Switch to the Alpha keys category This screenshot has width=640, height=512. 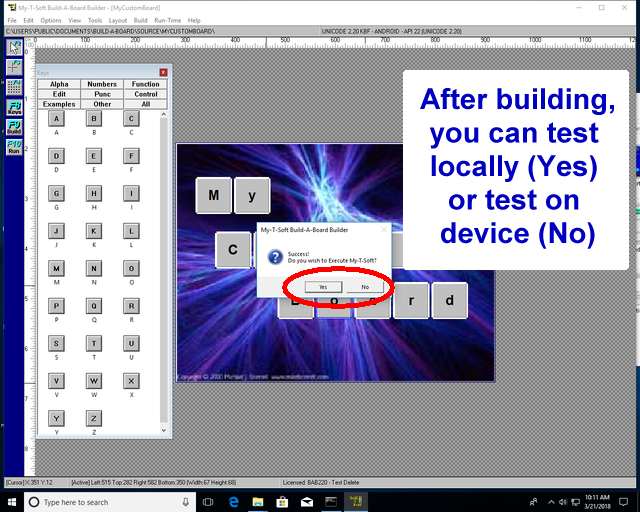point(59,85)
